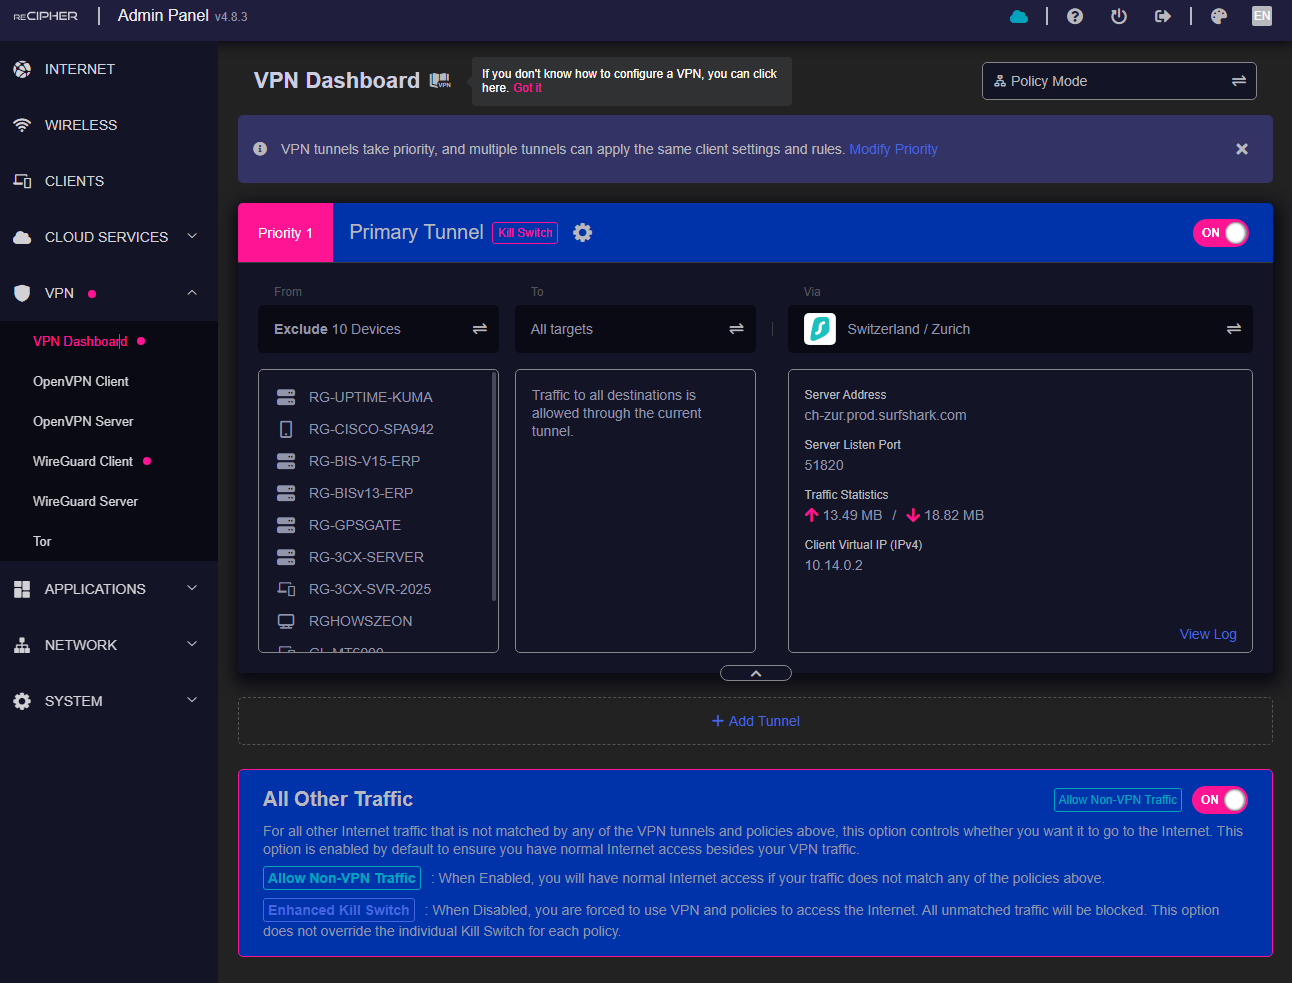Click the power reboot icon

coord(1119,16)
